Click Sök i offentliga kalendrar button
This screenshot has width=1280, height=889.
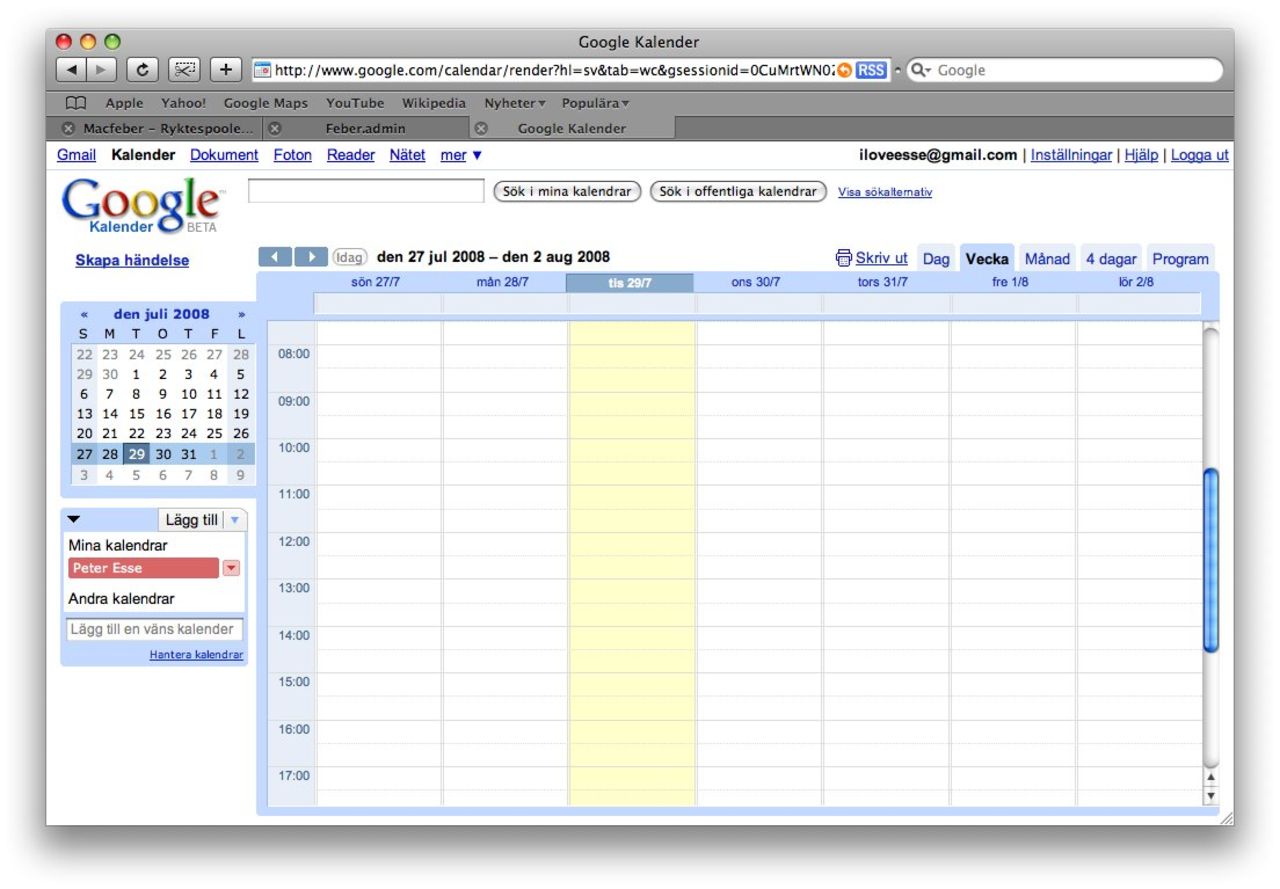737,191
